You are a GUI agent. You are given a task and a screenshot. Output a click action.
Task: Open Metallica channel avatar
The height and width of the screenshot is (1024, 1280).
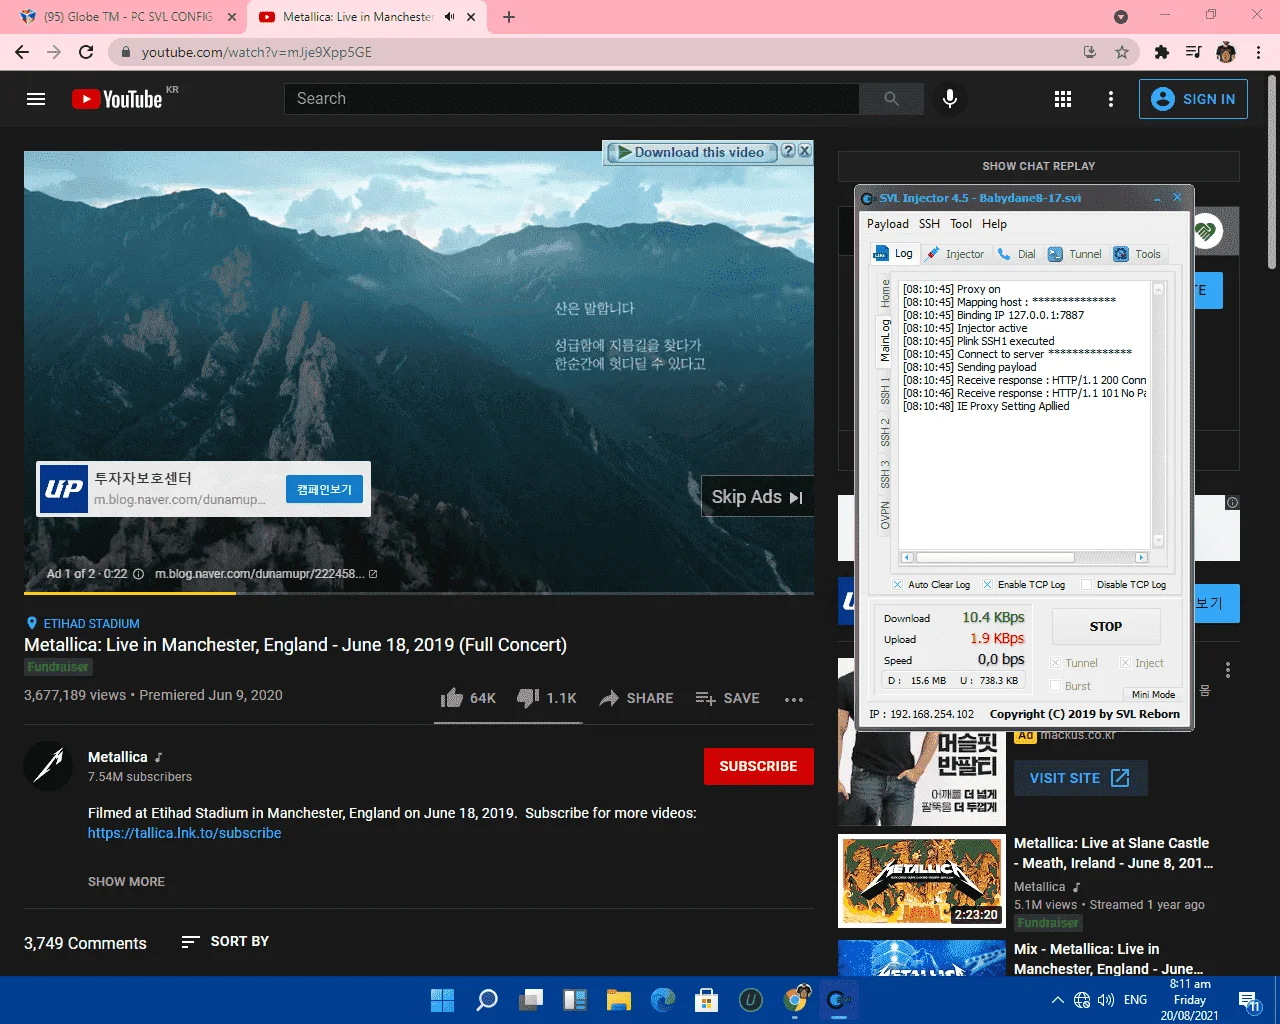point(48,766)
